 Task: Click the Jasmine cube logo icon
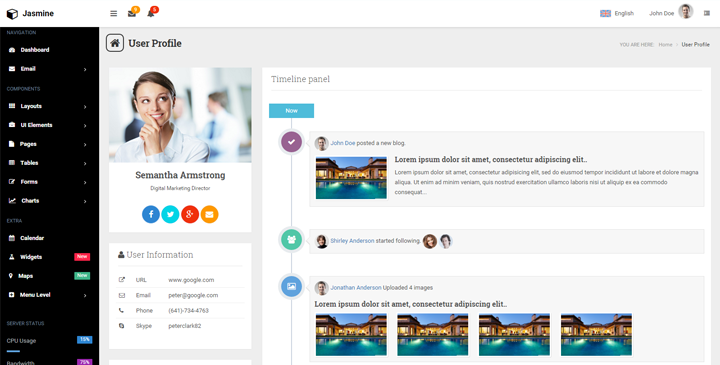click(12, 14)
